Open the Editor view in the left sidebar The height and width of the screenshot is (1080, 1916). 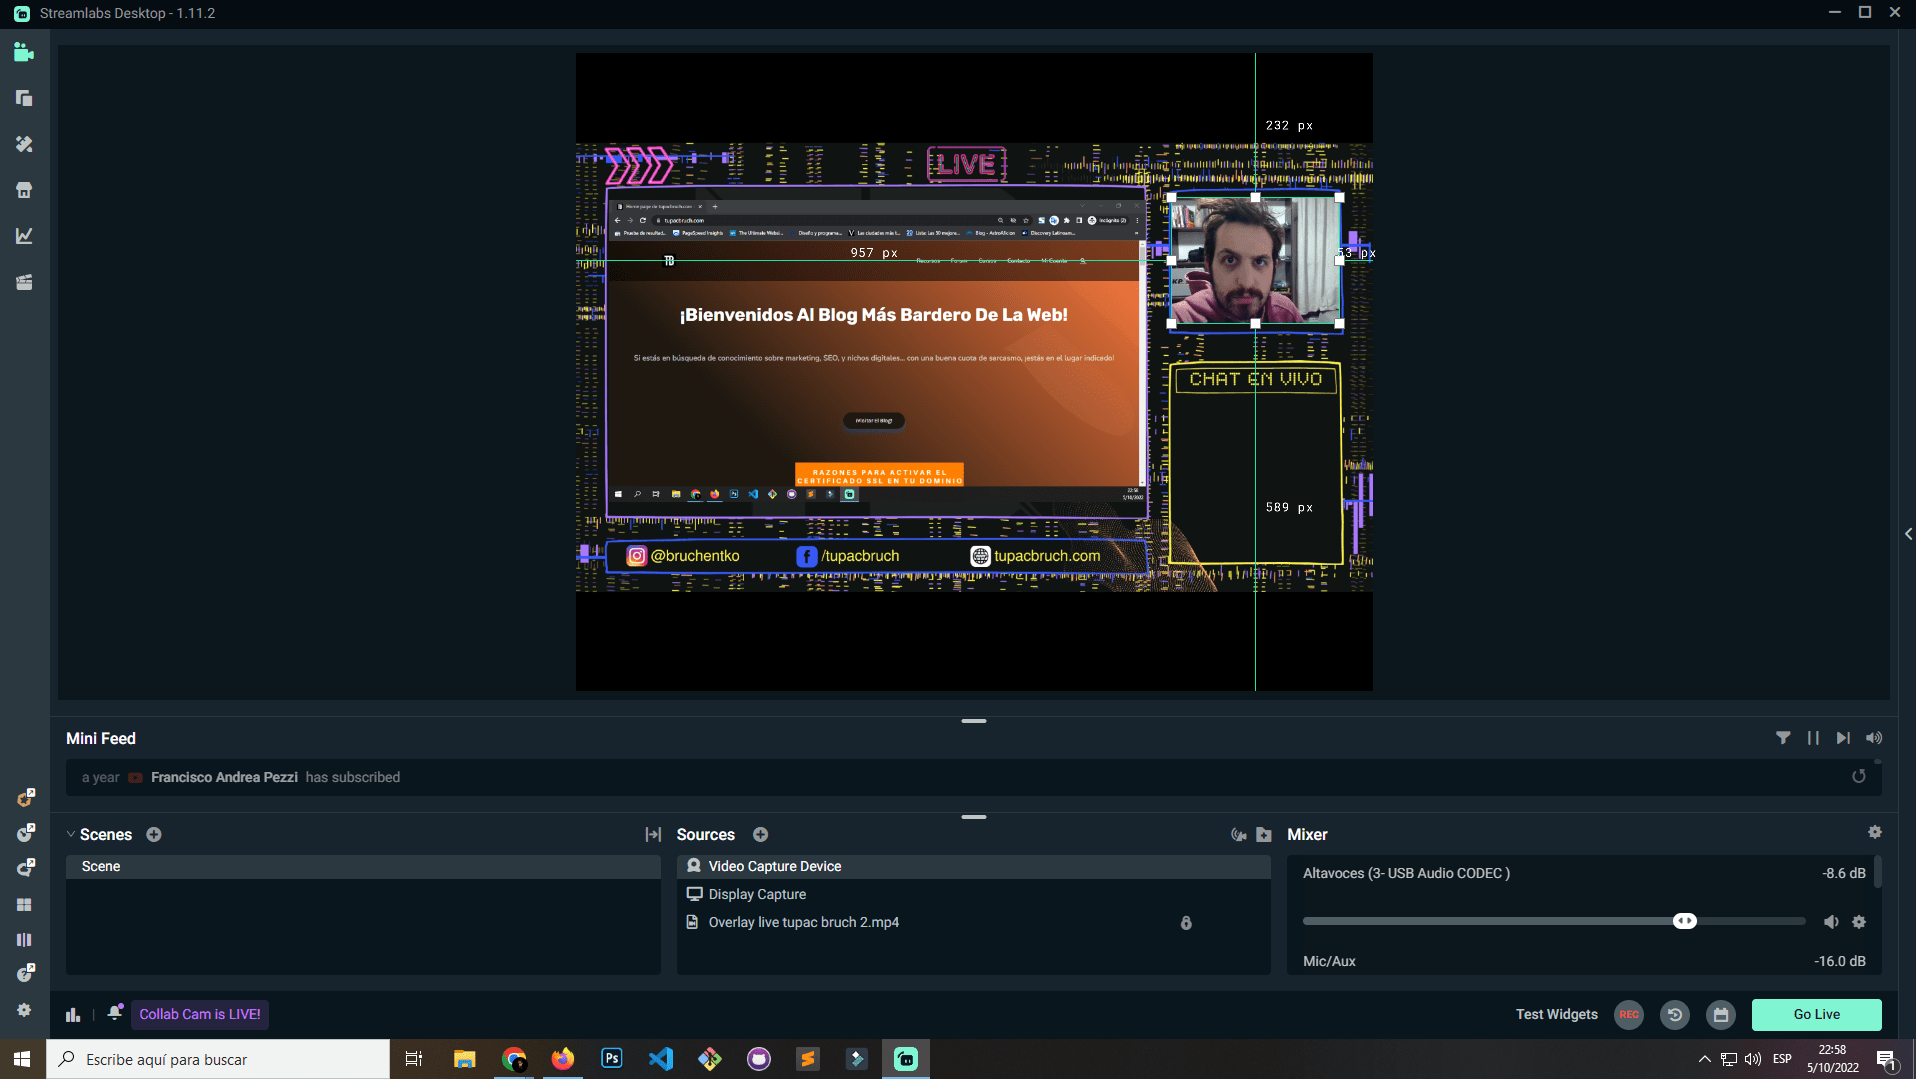[x=24, y=53]
